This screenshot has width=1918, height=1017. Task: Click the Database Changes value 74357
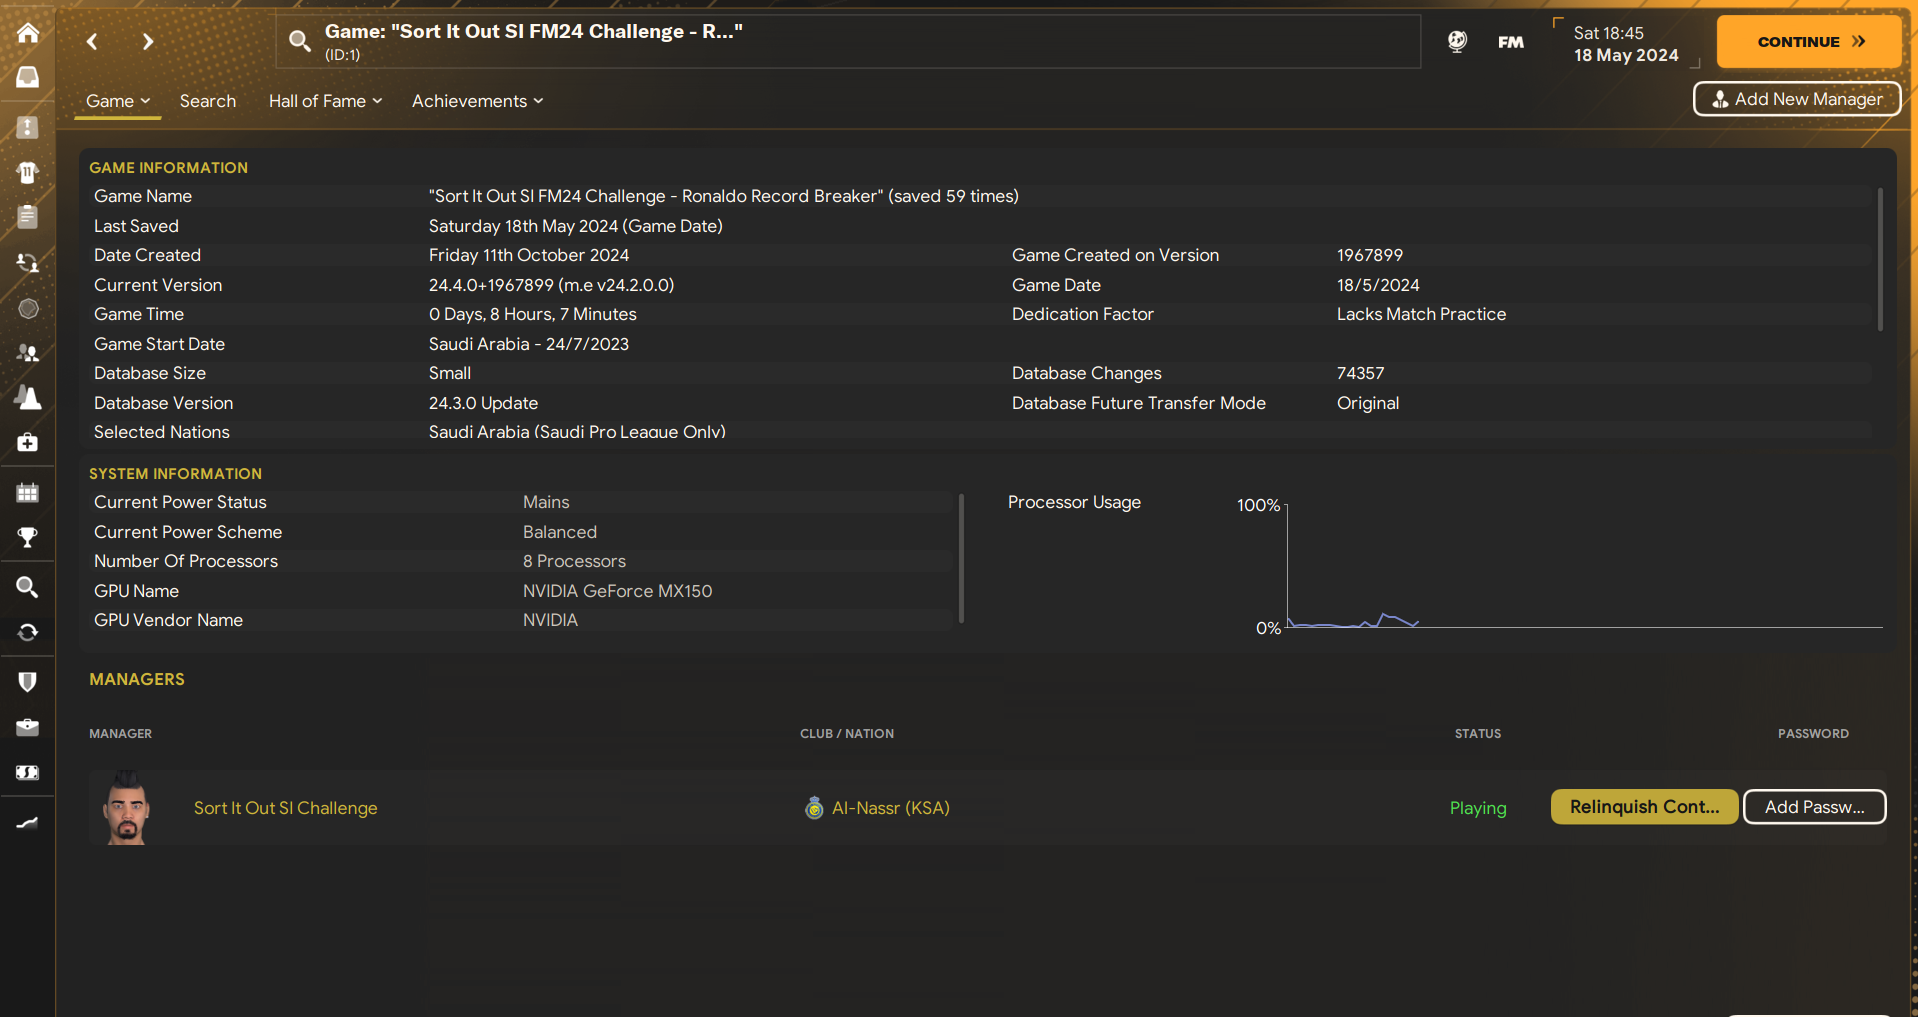(x=1361, y=373)
